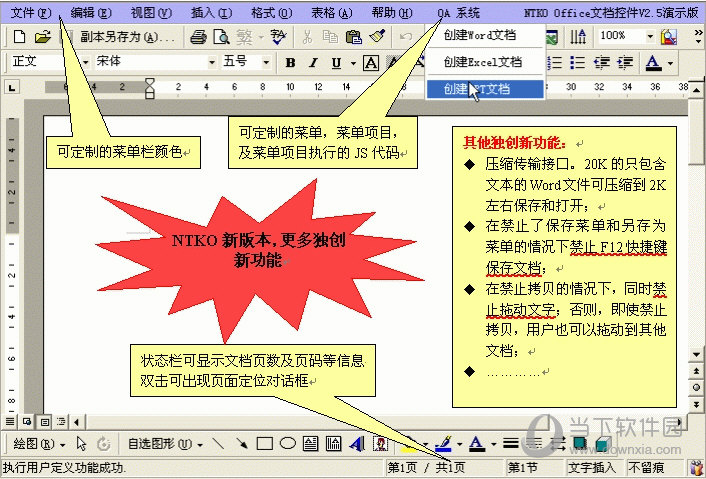The image size is (706, 479).
Task: Select the Oval drawing tool
Action: pos(288,444)
